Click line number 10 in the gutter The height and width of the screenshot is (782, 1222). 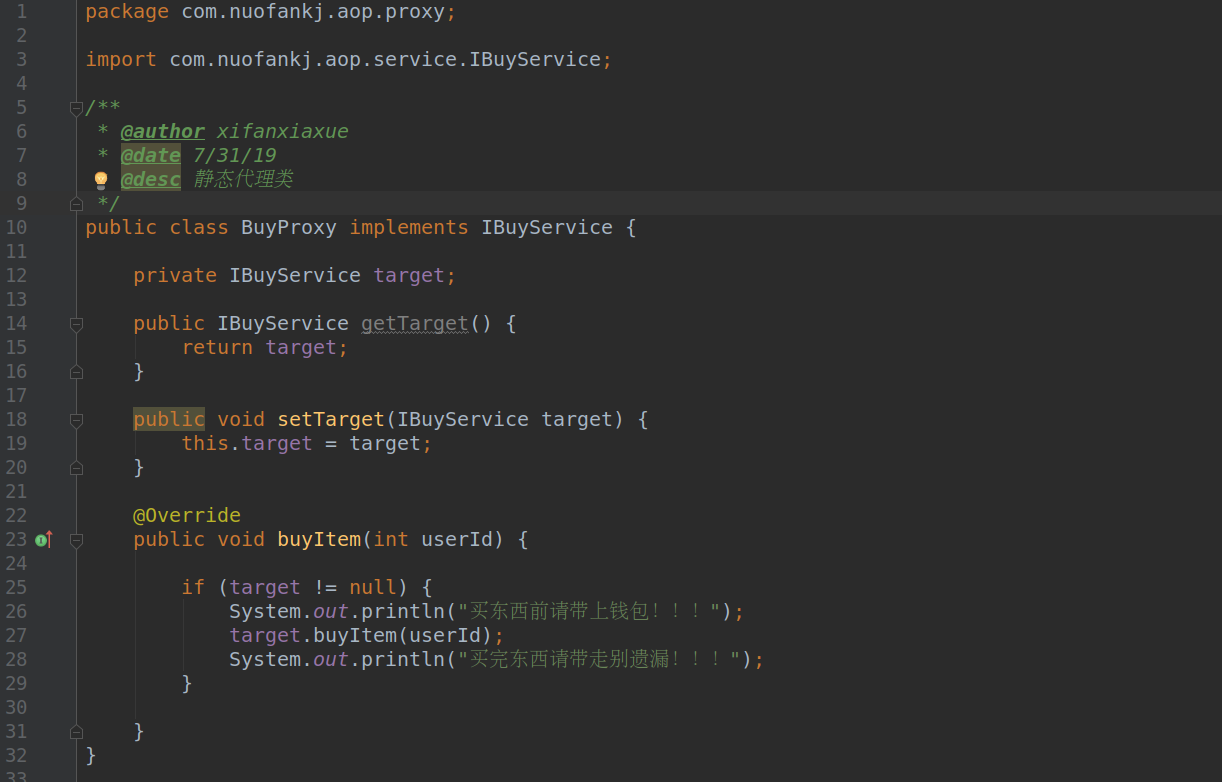16,227
